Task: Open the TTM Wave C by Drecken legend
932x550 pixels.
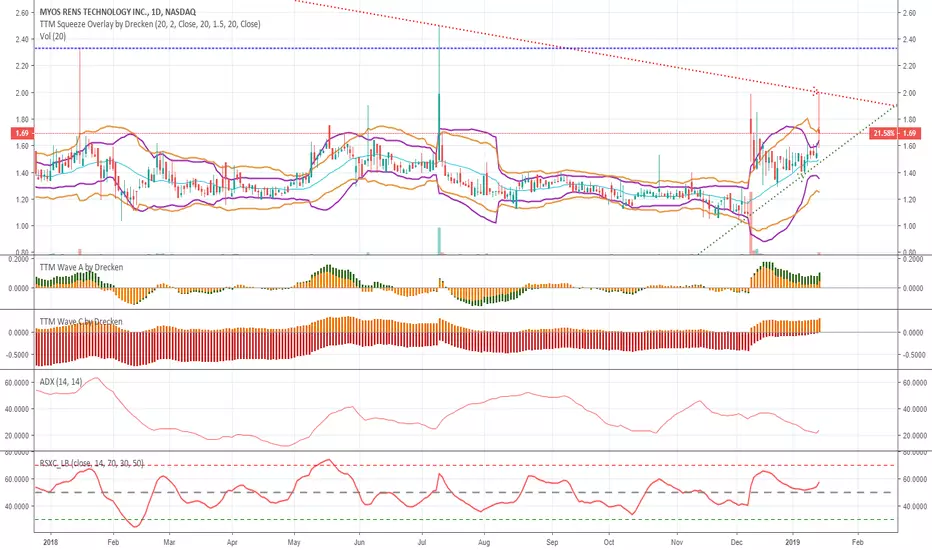Action: click(81, 321)
